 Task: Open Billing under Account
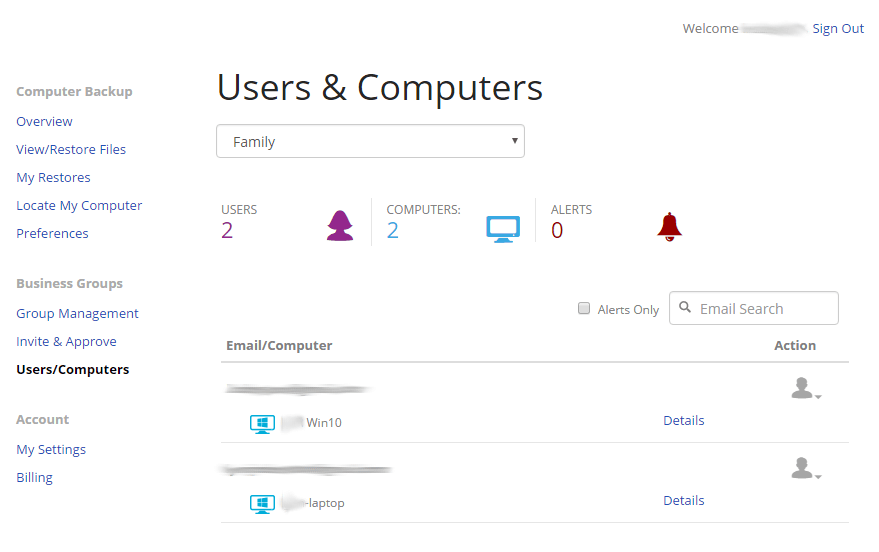[x=34, y=477]
